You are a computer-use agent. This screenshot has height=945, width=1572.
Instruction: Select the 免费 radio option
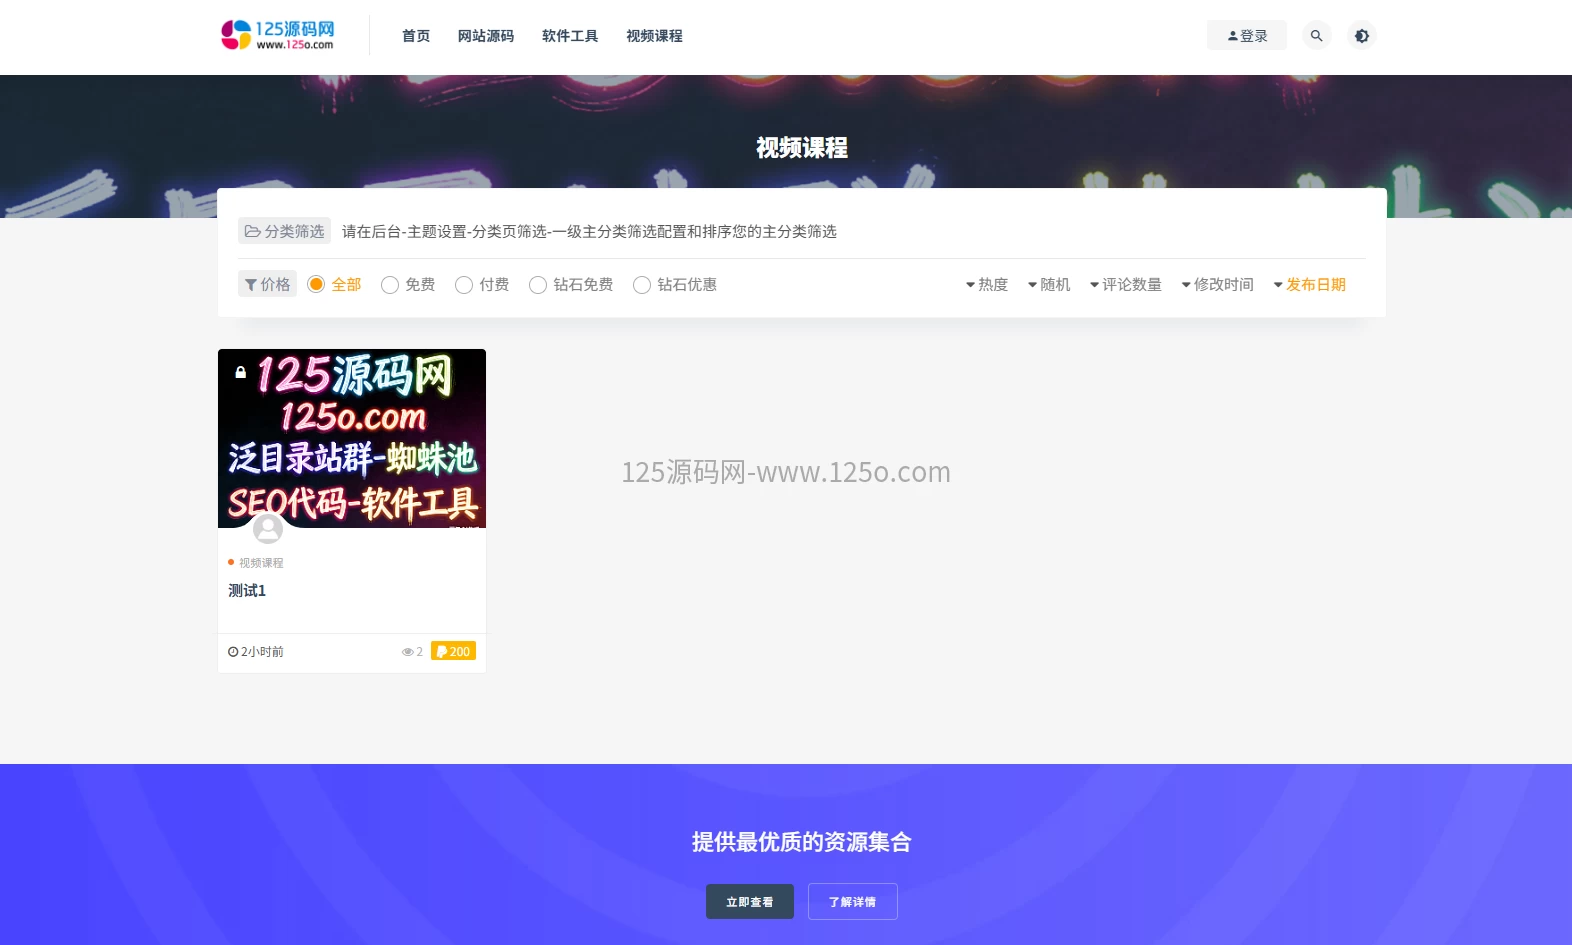[x=390, y=285]
